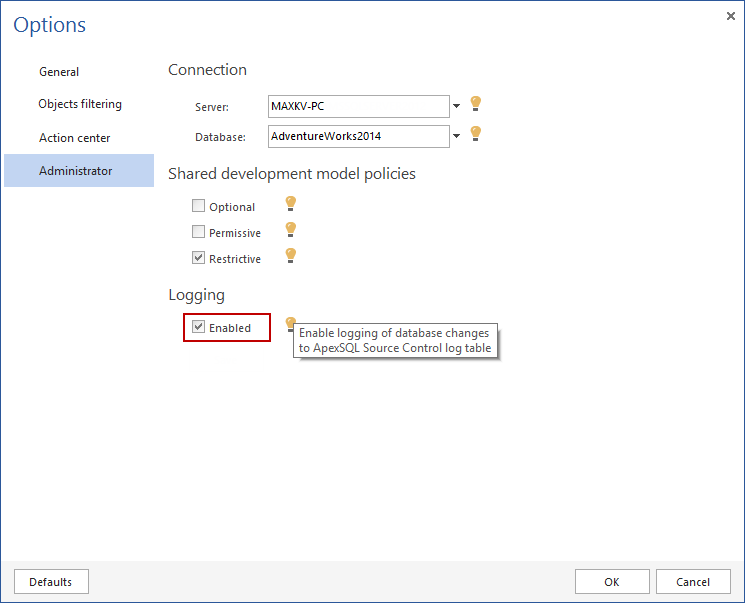Click the Restrictive policy lightbulb hint
Screen dimensions: 745x603
(x=290, y=255)
